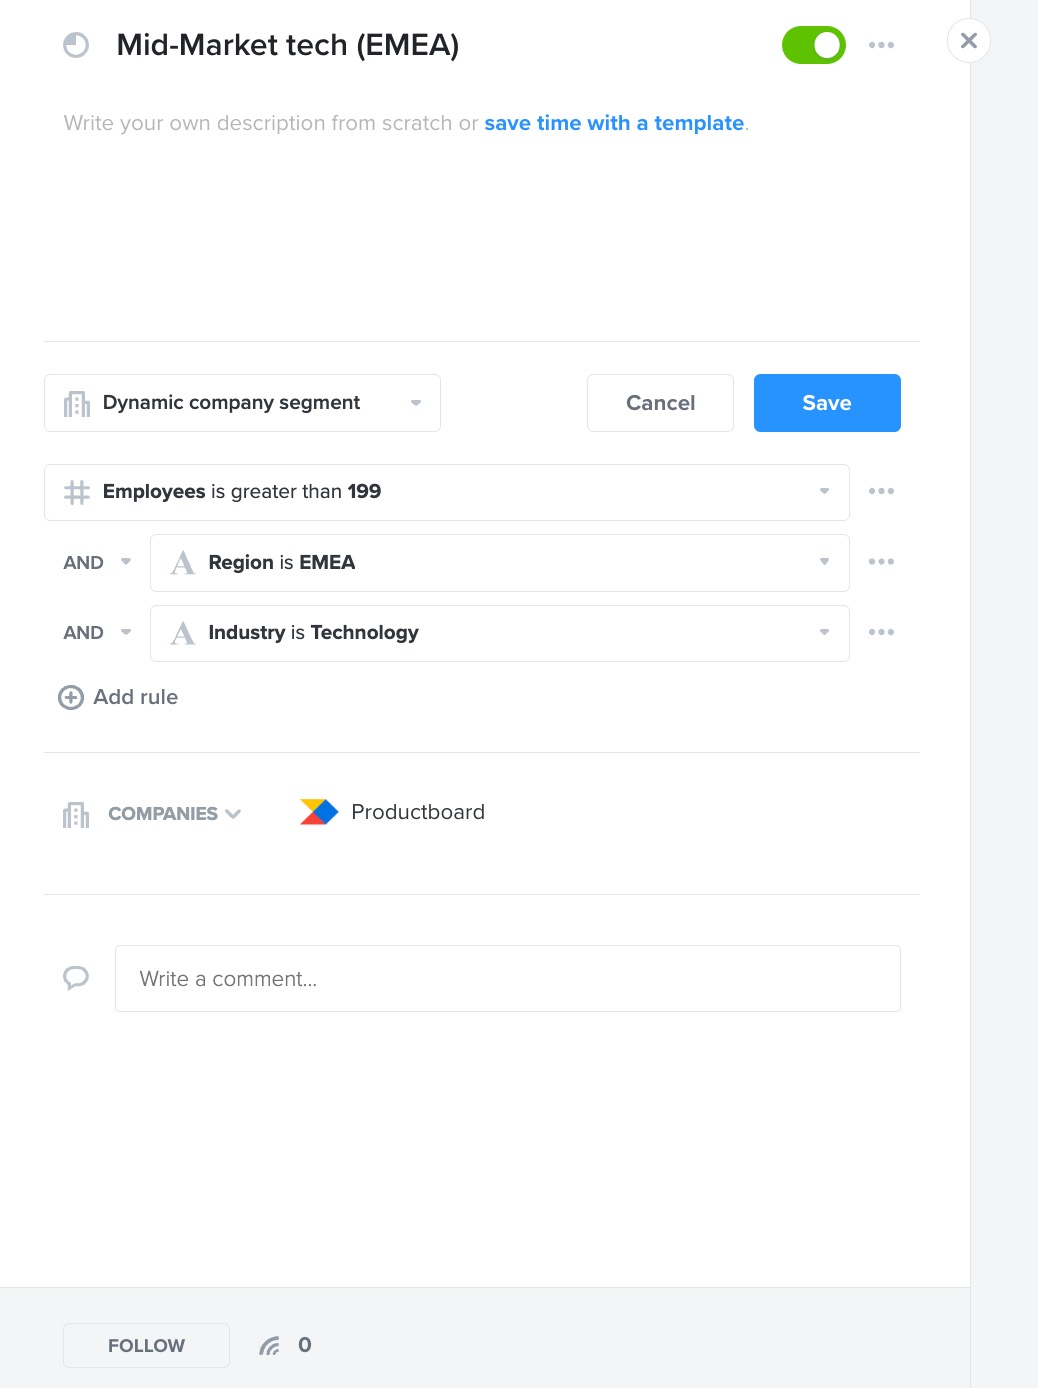This screenshot has height=1388, width=1038.
Task: Open the options menu beside the green toggle
Action: [x=881, y=45]
